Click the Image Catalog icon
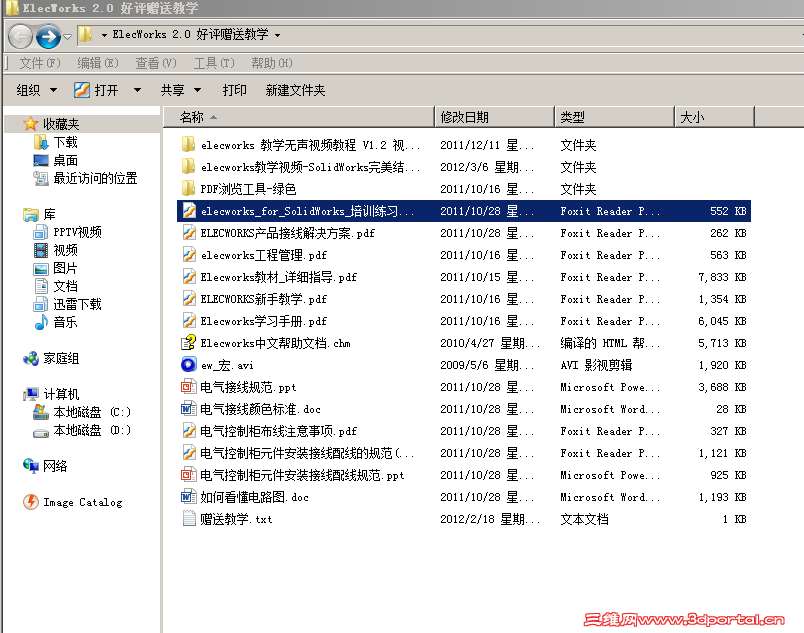Image resolution: width=804 pixels, height=633 pixels. click(31, 502)
